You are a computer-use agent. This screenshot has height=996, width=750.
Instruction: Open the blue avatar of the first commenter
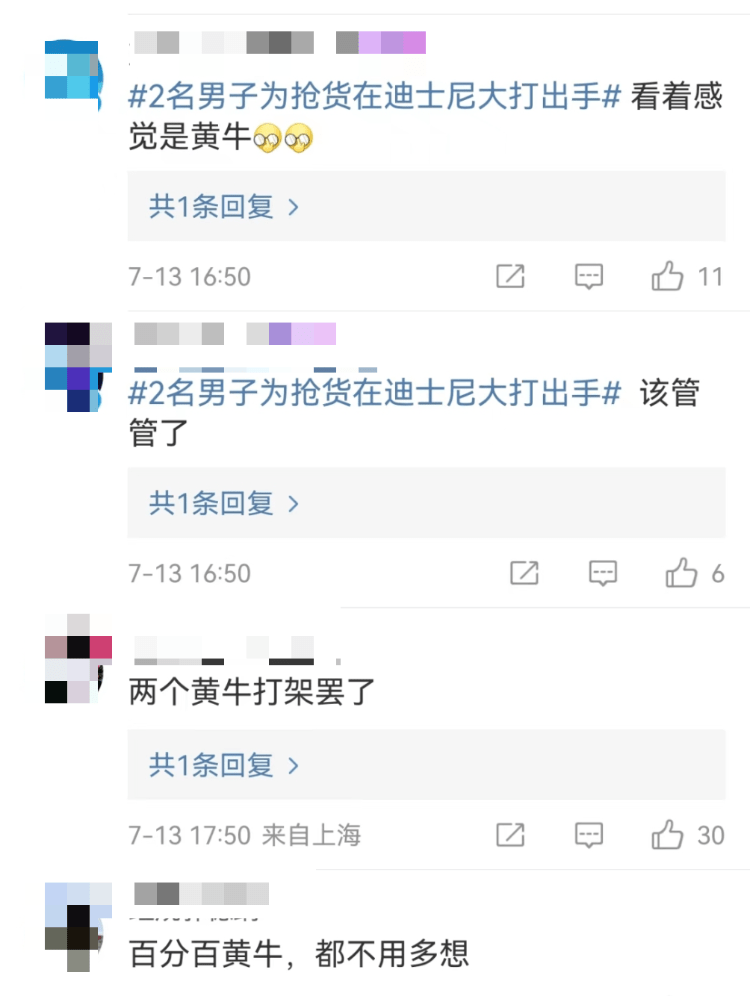click(x=72, y=75)
